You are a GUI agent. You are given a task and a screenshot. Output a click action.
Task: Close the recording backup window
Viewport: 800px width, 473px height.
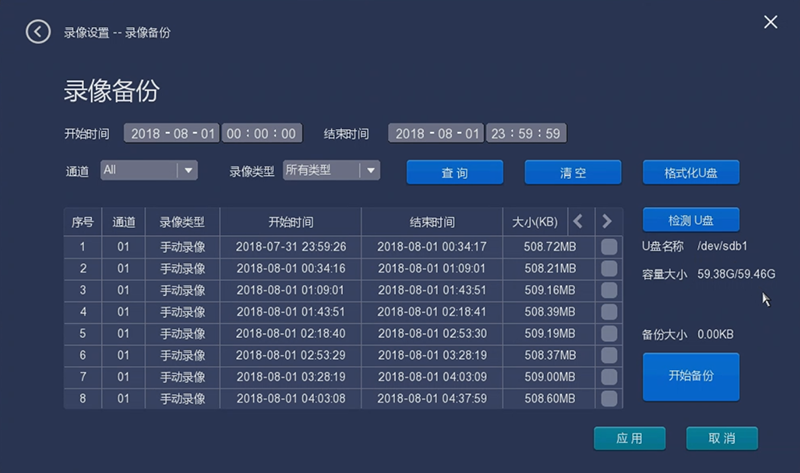point(770,22)
